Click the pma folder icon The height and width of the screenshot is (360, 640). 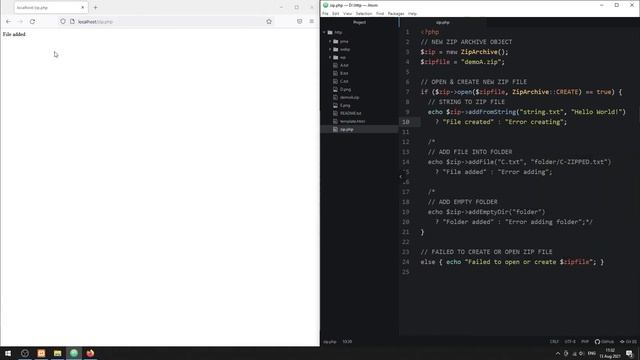click(x=336, y=41)
